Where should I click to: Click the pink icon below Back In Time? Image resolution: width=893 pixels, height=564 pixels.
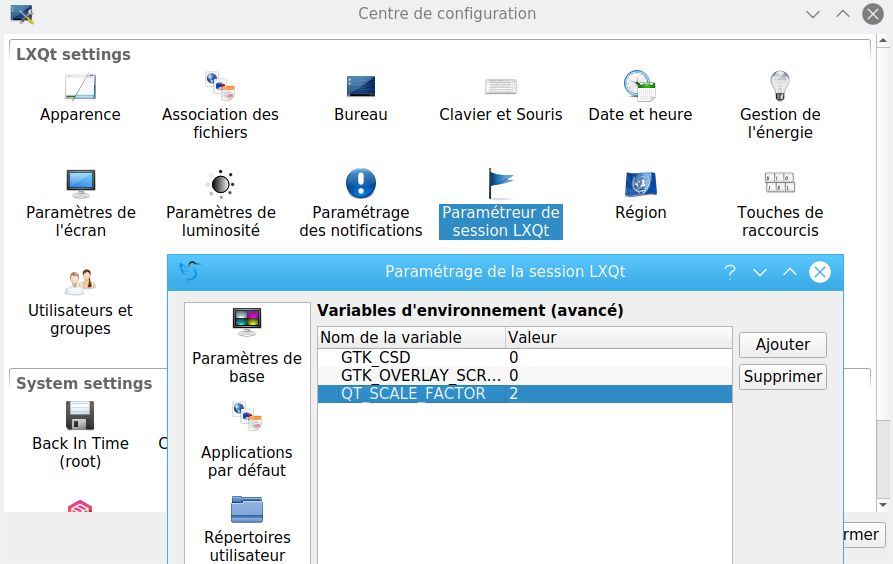80,505
